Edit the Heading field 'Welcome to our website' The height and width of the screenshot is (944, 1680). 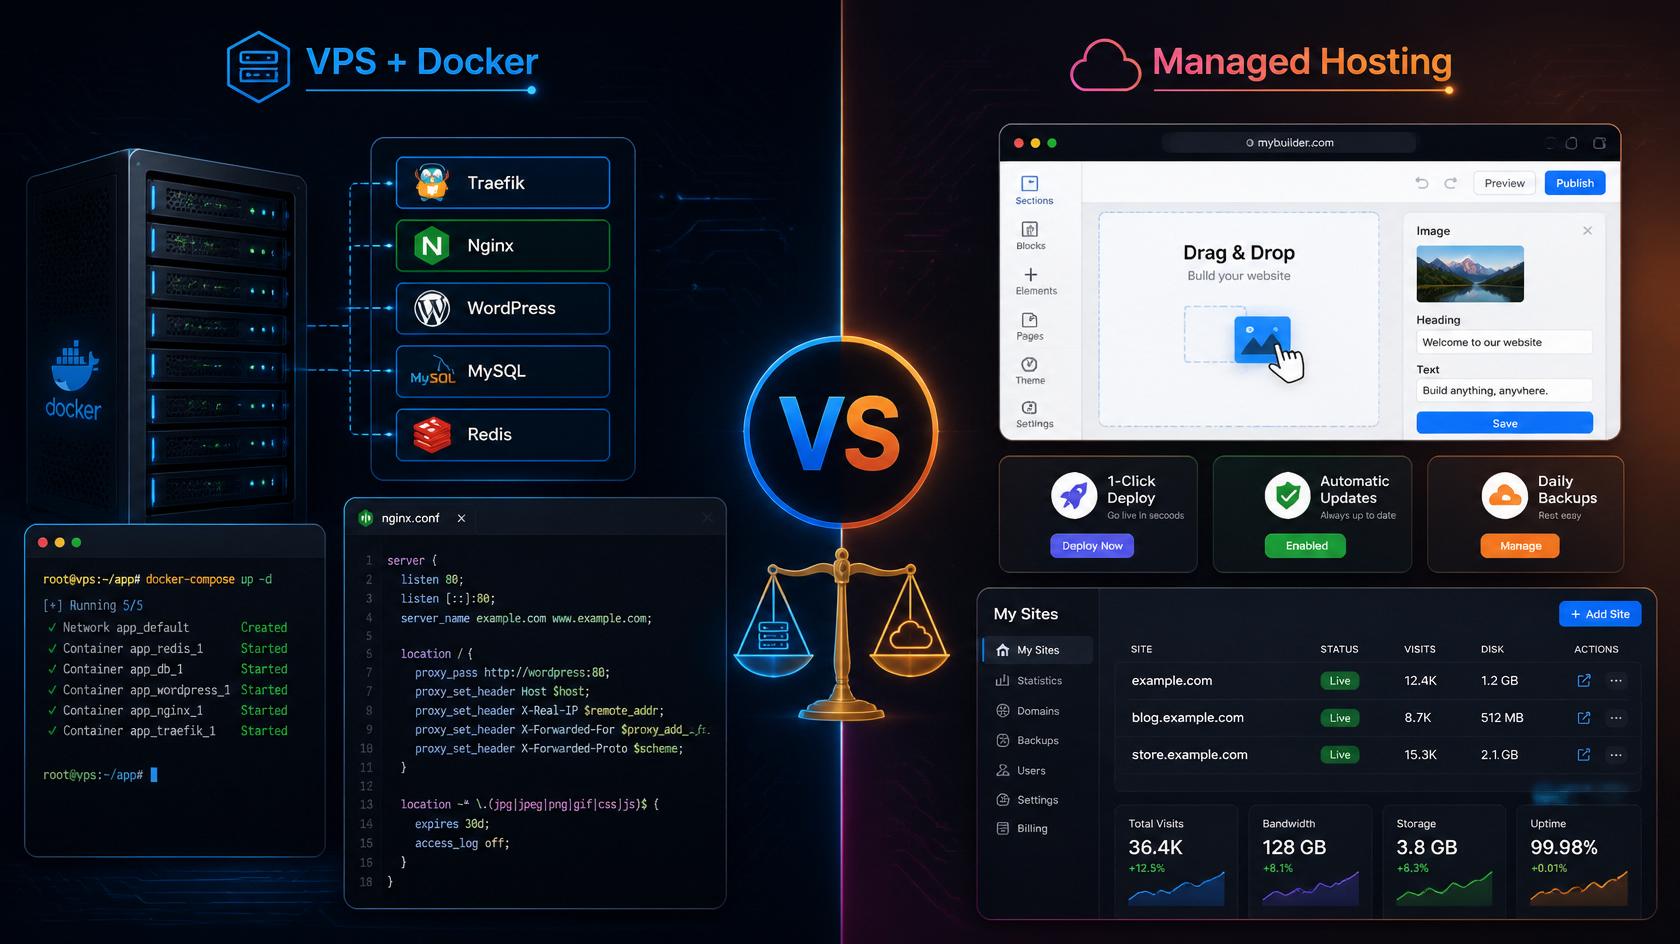(x=1504, y=342)
